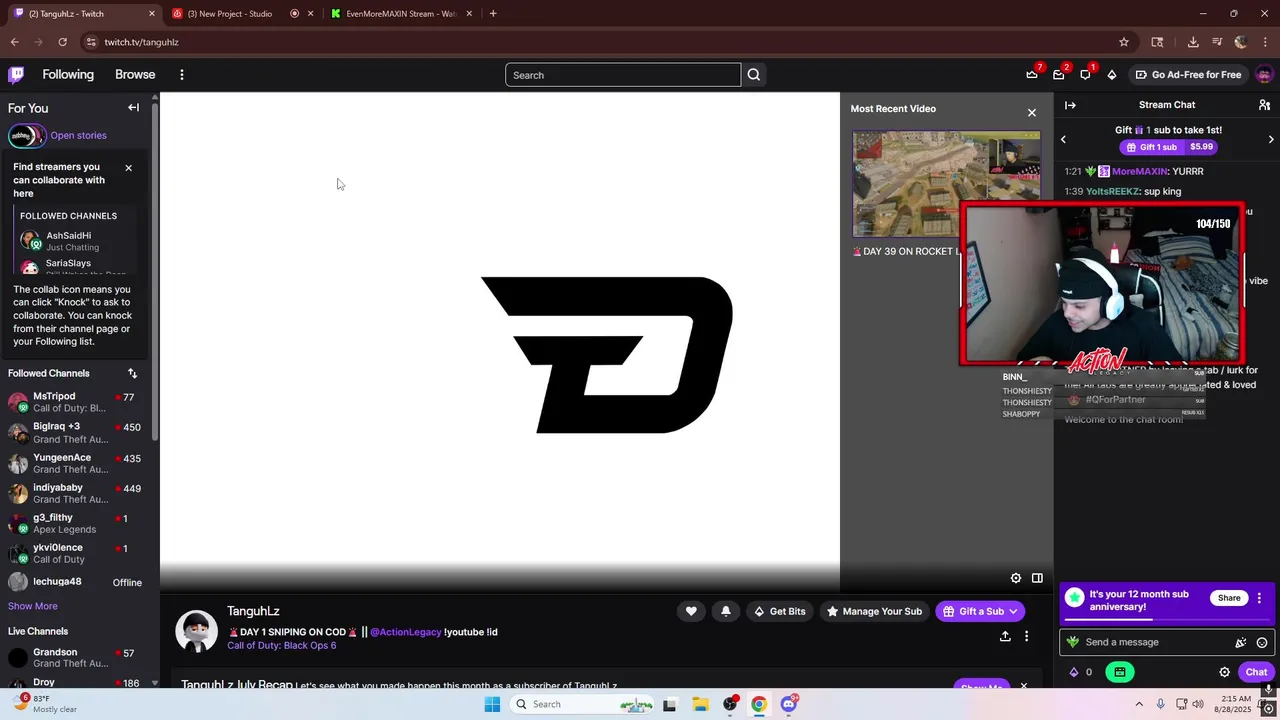Click the Twitch search field
Image resolution: width=1280 pixels, height=720 pixels.
click(623, 75)
